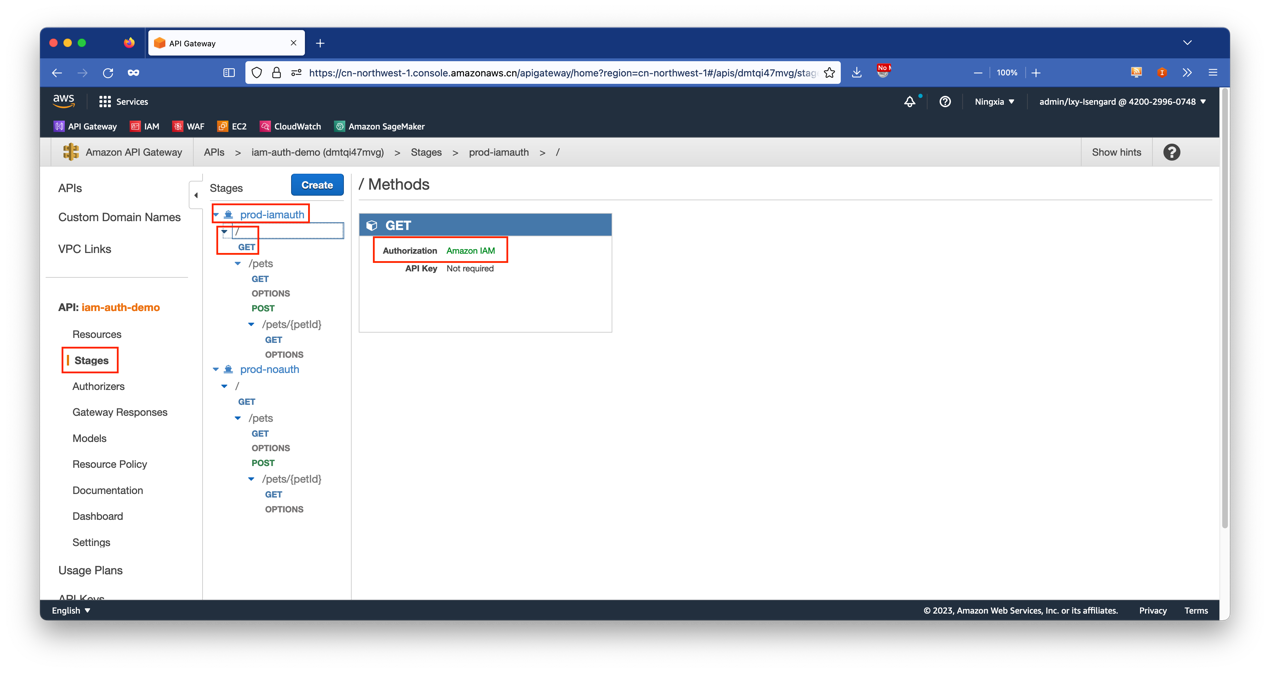Collapse the left navigation panel arrow
Image resolution: width=1270 pixels, height=673 pixels.
tap(196, 195)
